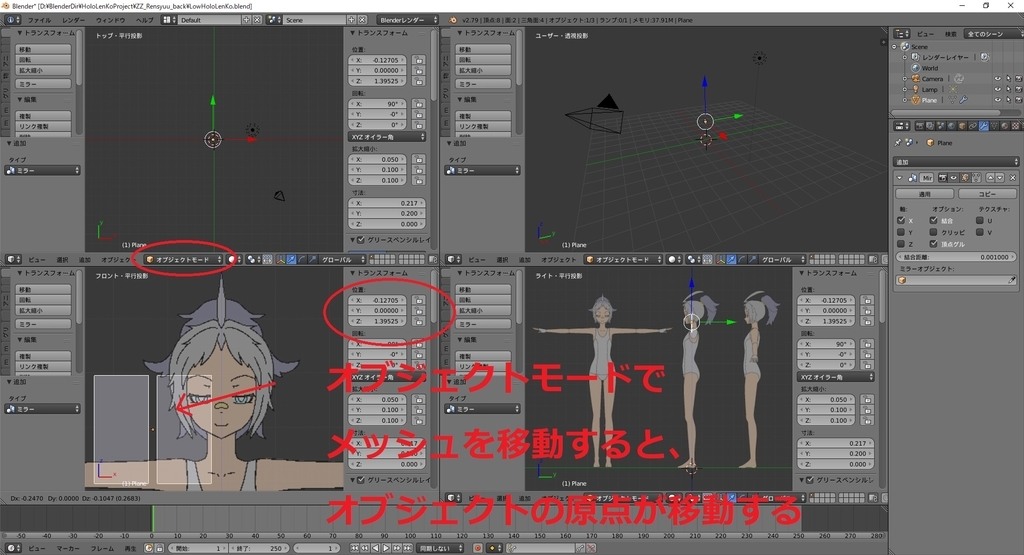Add a new scene next to the Scene field

tap(351, 20)
